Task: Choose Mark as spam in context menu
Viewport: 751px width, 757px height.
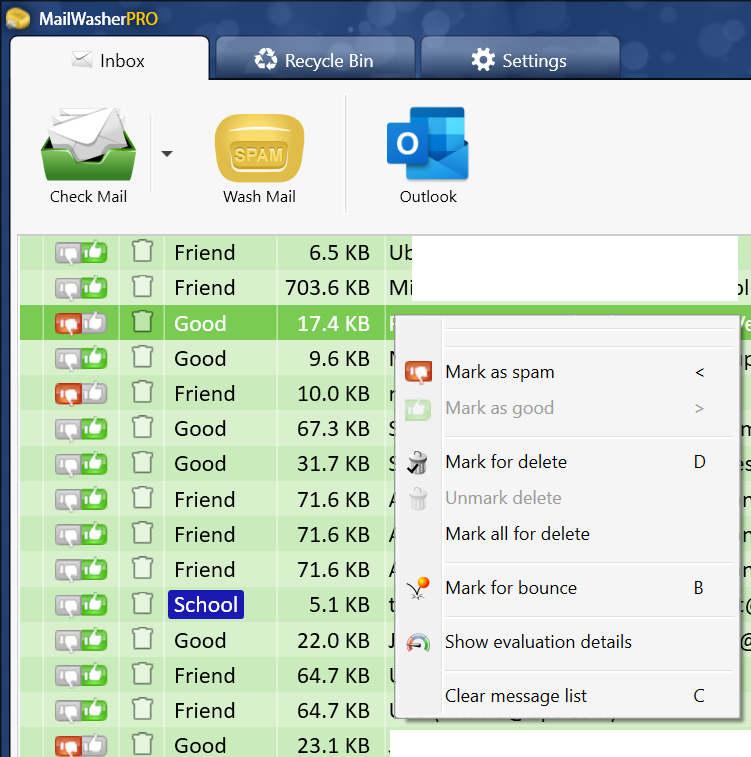Action: click(x=568, y=372)
